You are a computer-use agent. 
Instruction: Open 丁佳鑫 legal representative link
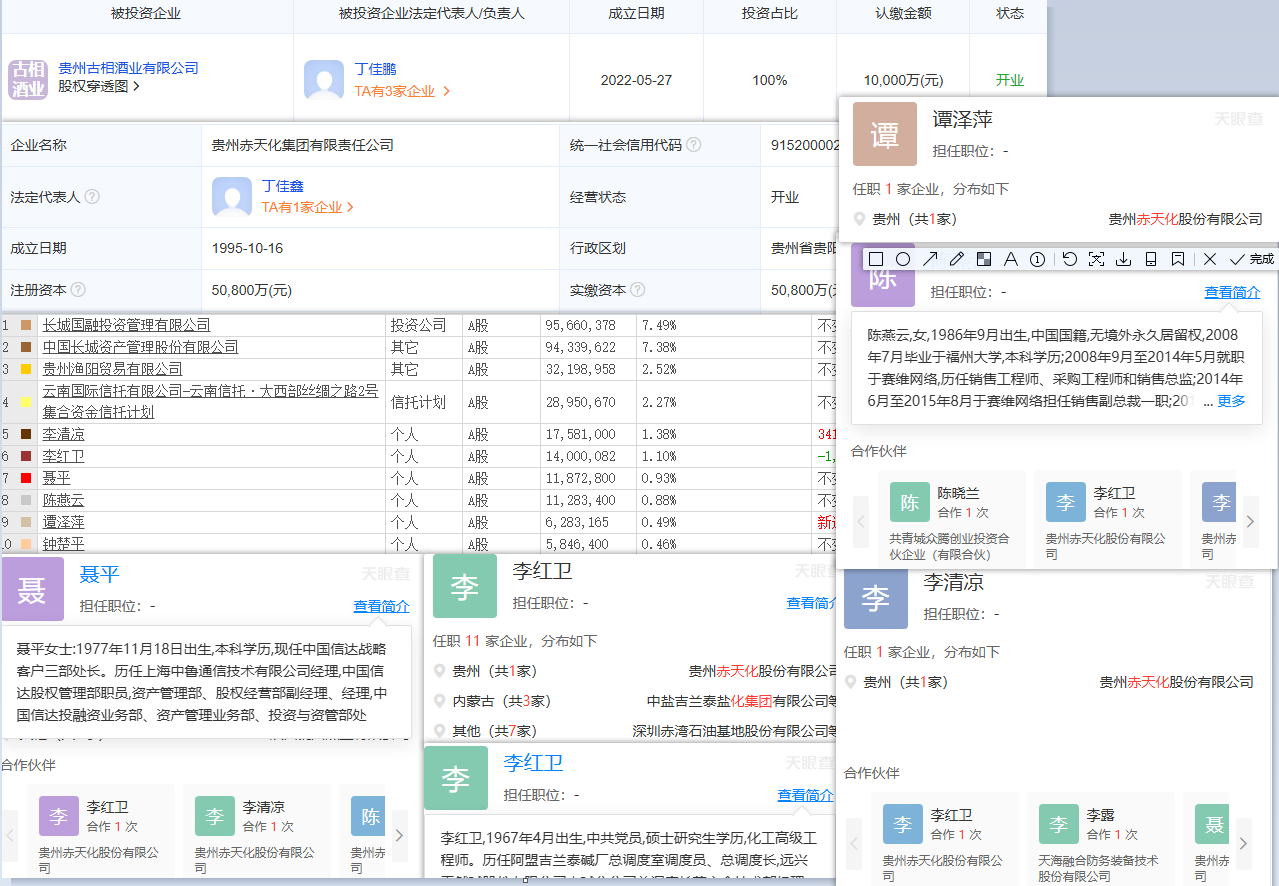point(283,186)
